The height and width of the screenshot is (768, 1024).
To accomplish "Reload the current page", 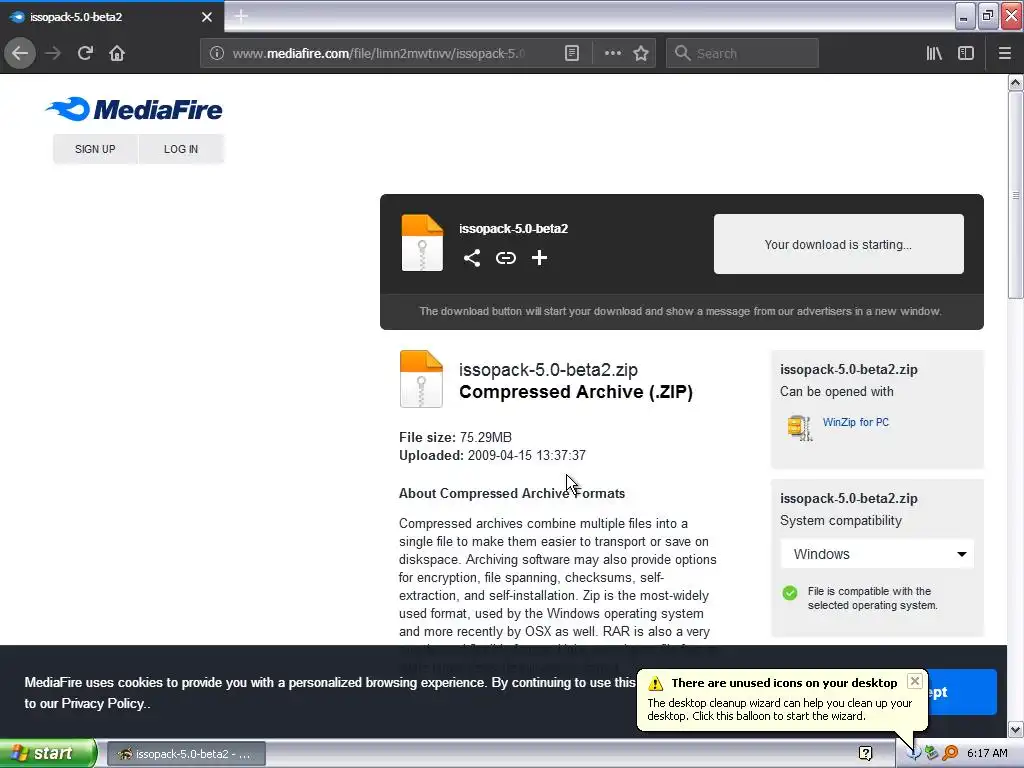I will click(x=85, y=53).
